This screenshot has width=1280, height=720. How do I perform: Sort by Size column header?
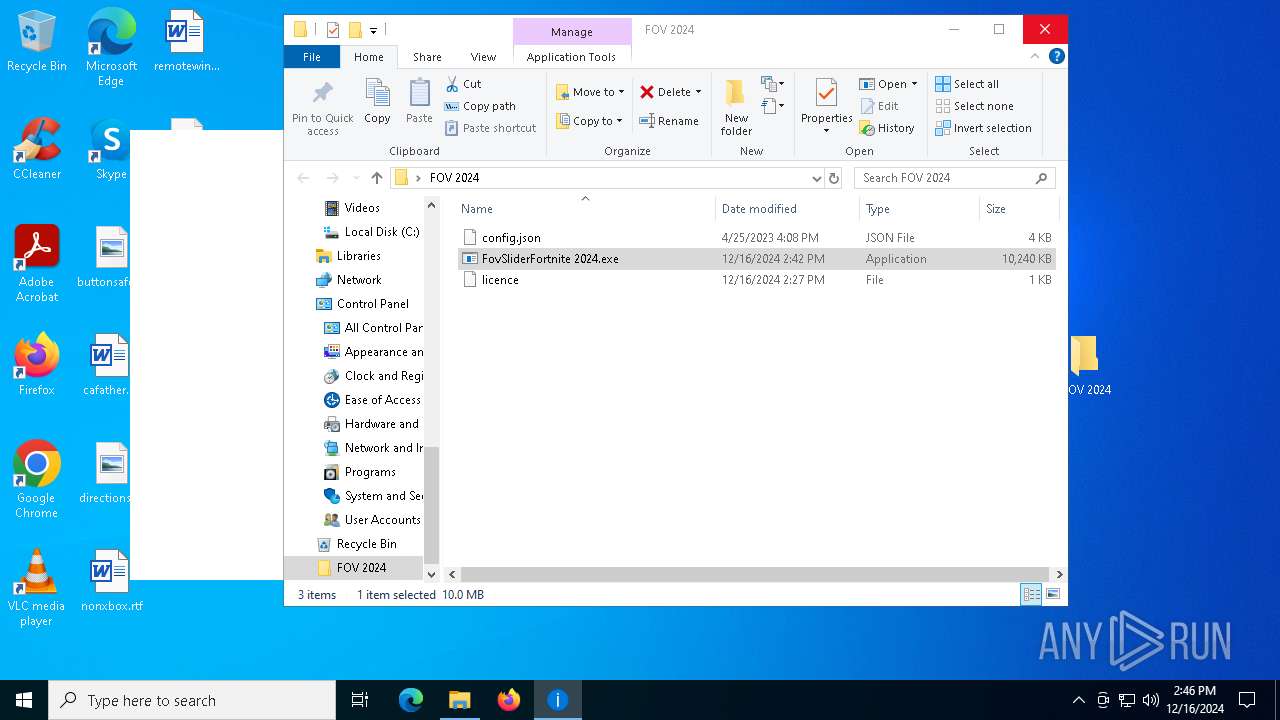pyautogui.click(x=1018, y=209)
